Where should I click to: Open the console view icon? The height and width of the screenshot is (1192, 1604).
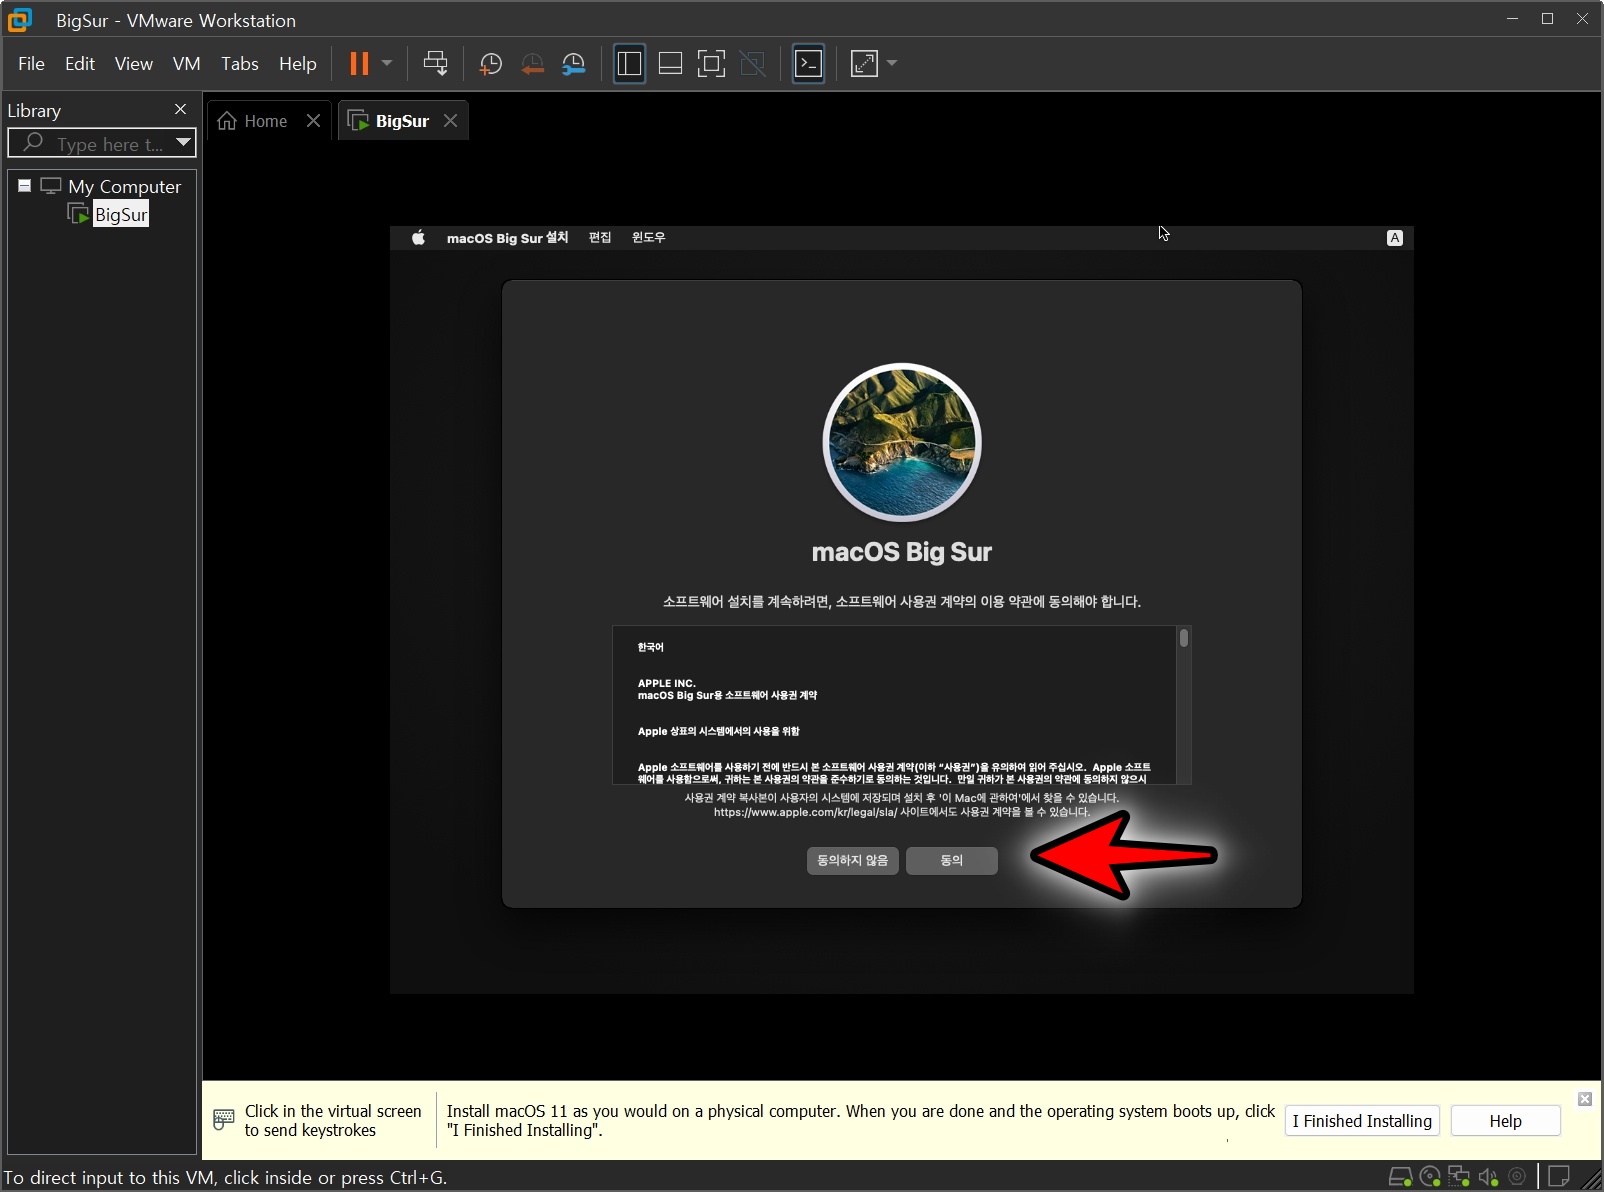click(x=808, y=64)
